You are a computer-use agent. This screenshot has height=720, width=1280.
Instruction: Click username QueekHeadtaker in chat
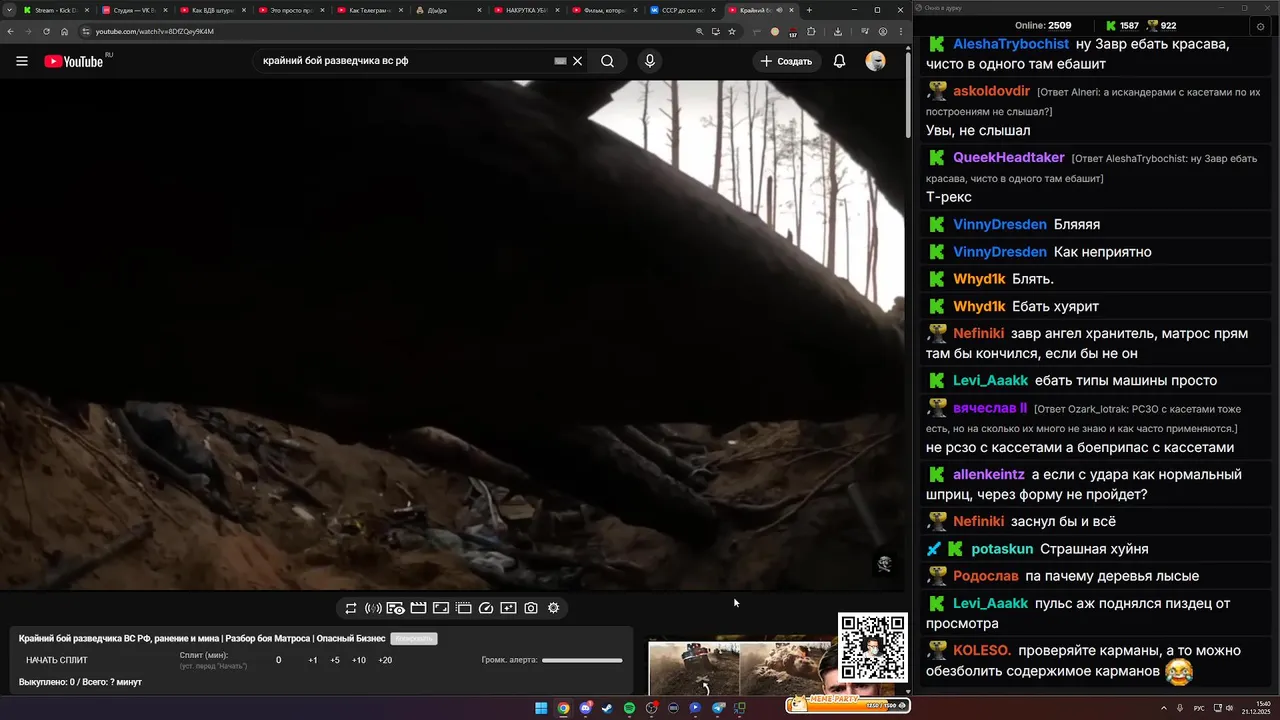coord(1009,158)
